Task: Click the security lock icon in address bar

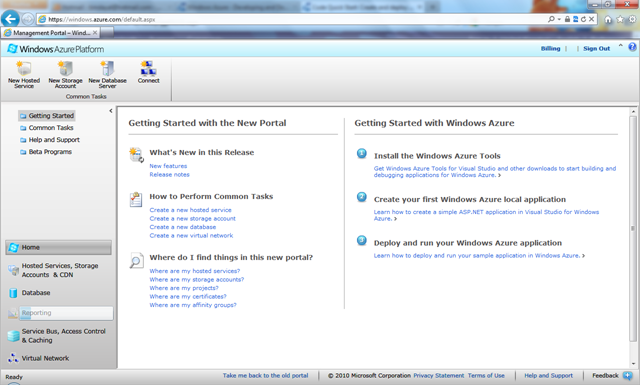Action: click(x=567, y=19)
